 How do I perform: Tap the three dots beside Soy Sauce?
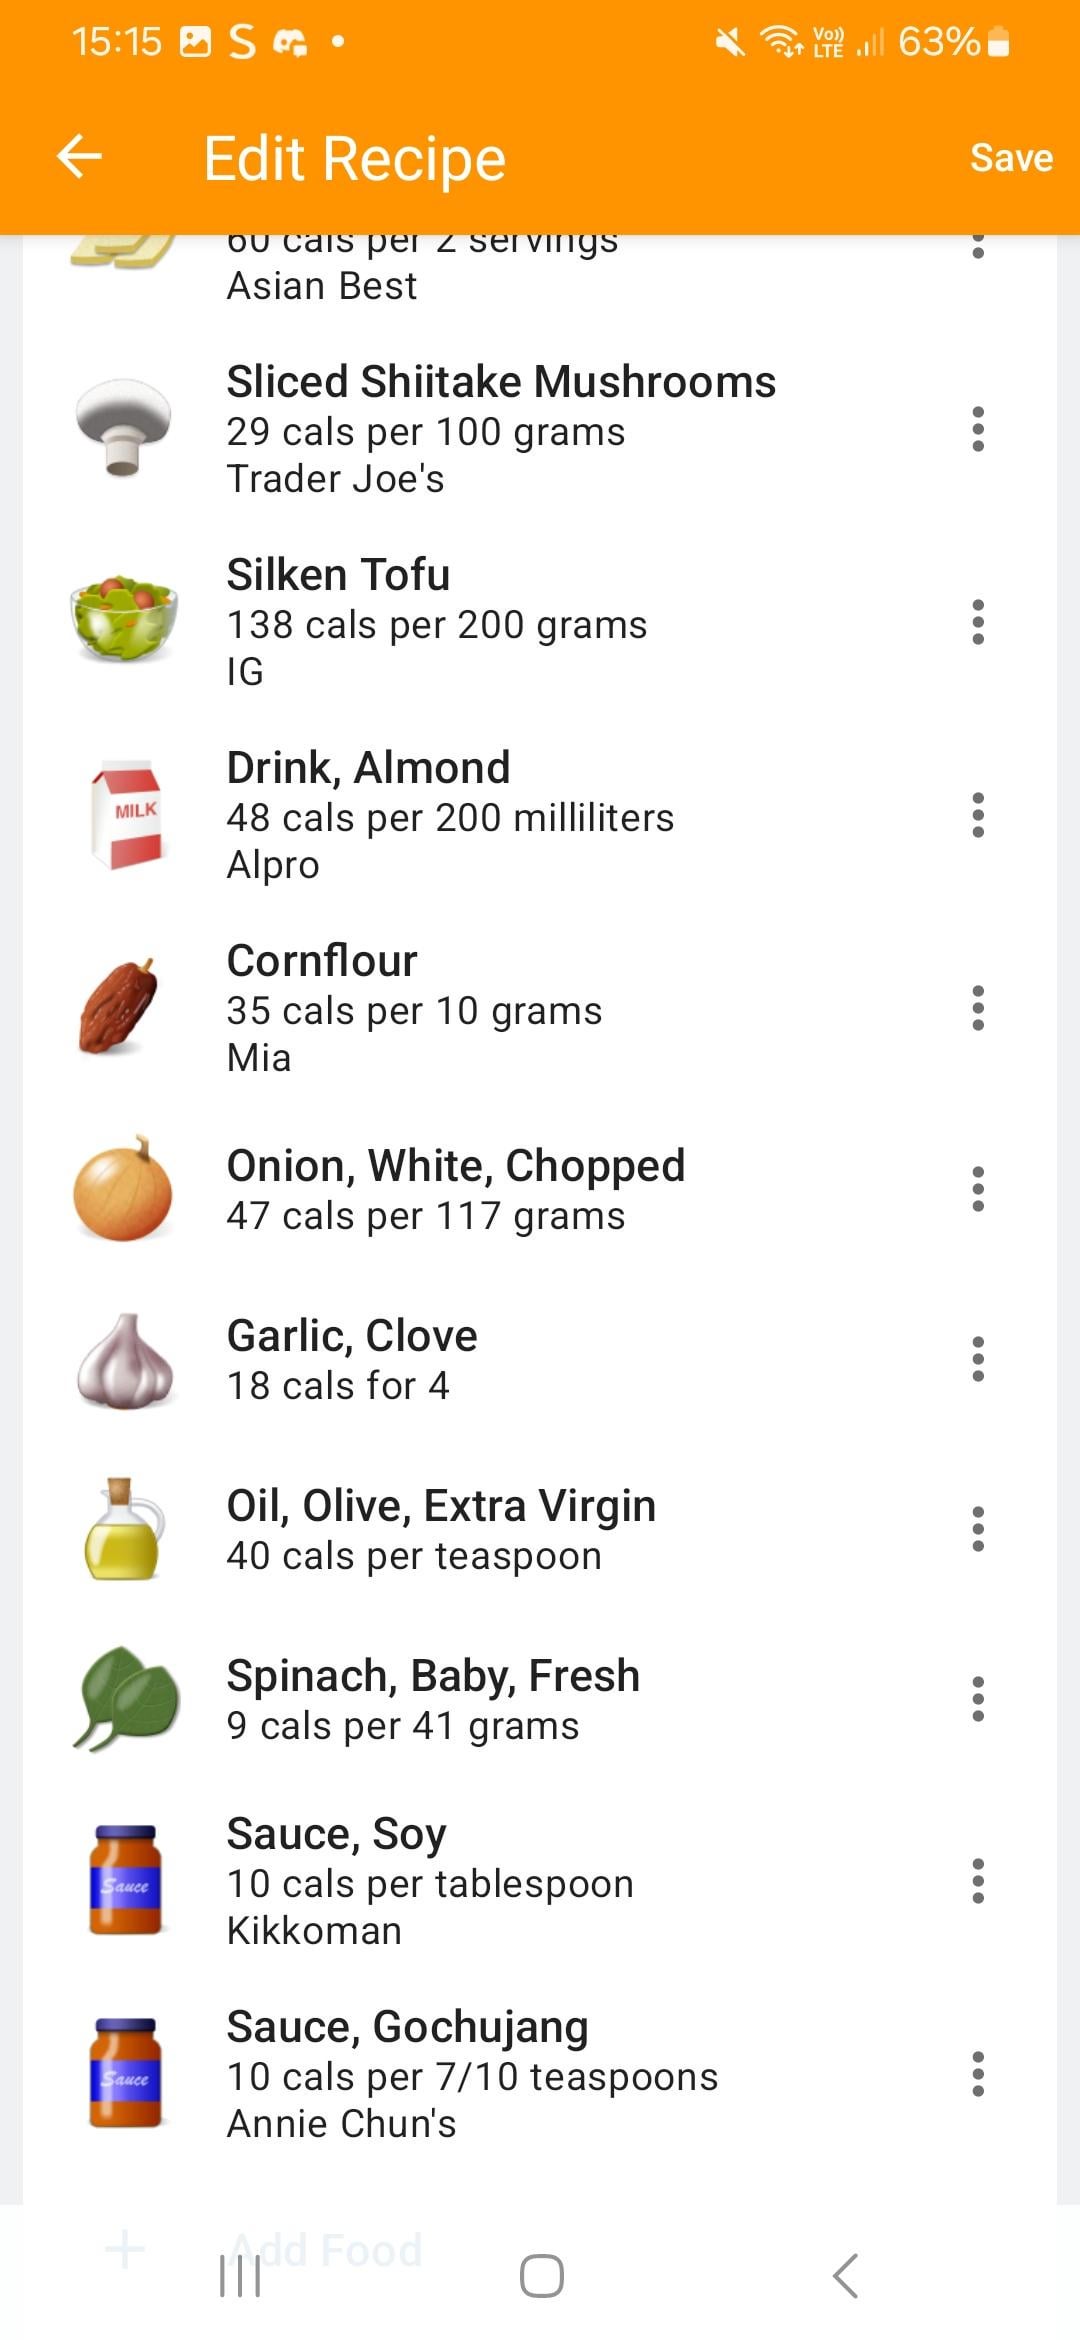978,1881
